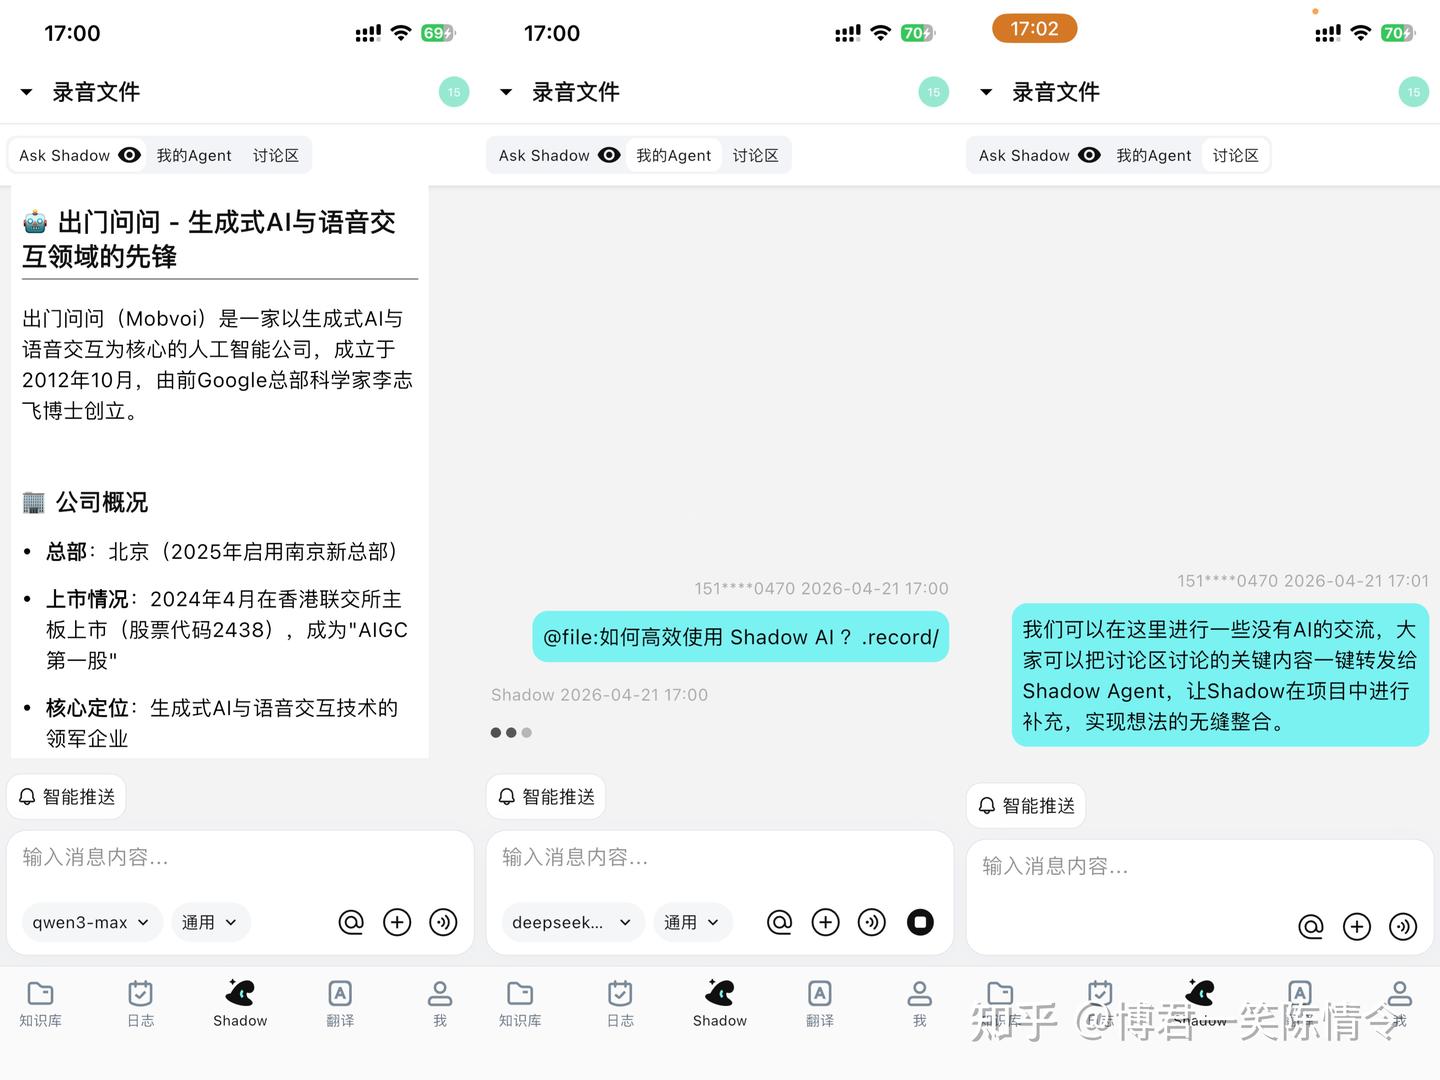Open 翻译 in left screen's bottom bar
The height and width of the screenshot is (1080, 1440).
tap(340, 1003)
